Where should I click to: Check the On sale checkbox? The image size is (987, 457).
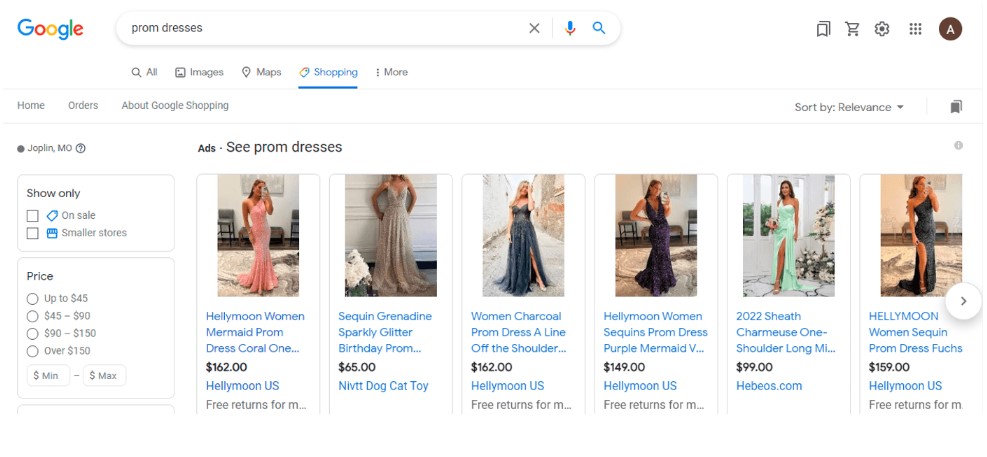pos(33,216)
